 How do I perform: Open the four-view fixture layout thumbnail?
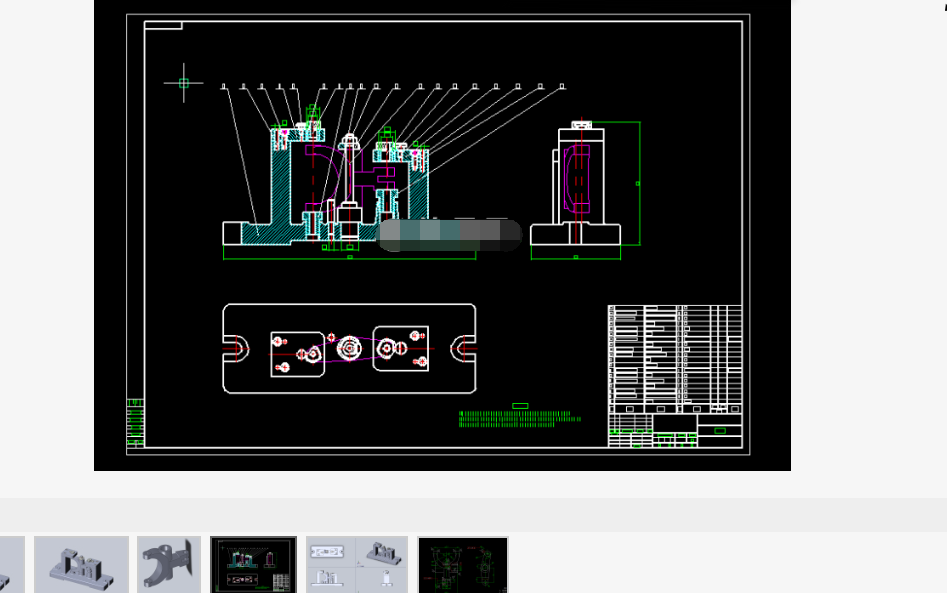pyautogui.click(x=357, y=565)
